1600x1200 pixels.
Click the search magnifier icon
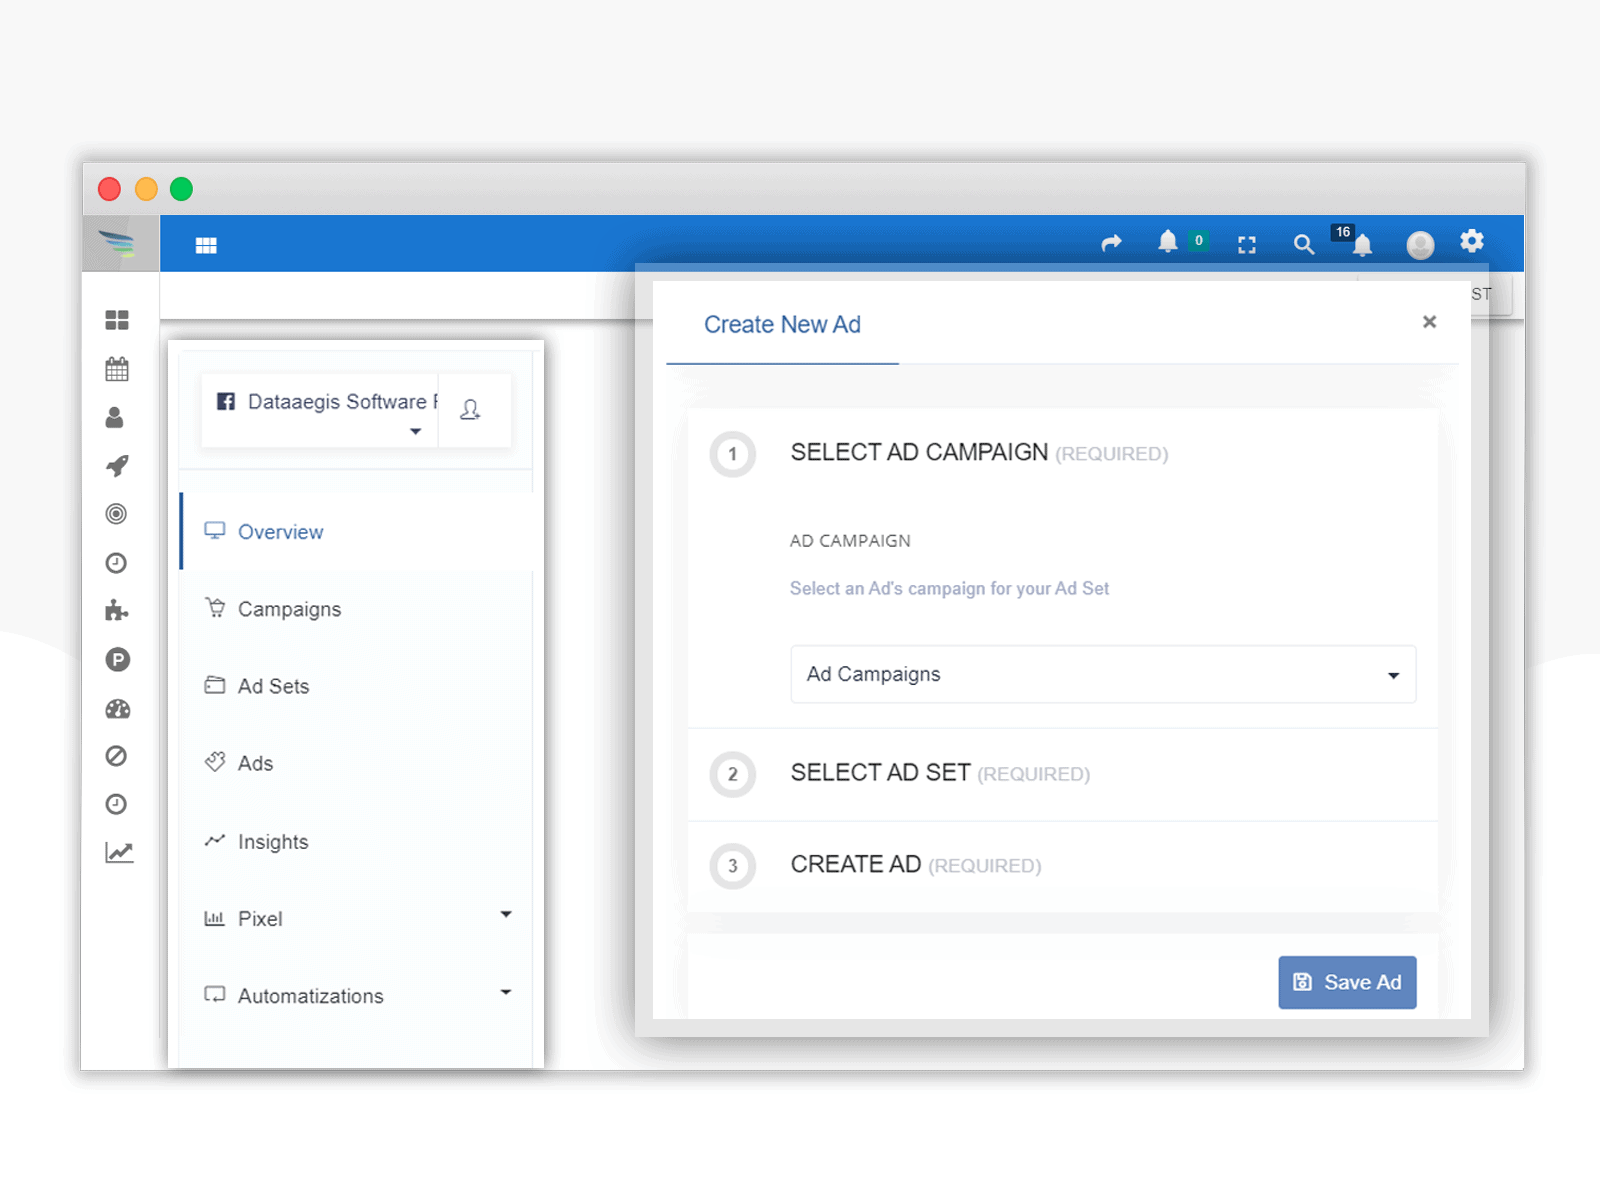tap(1303, 245)
